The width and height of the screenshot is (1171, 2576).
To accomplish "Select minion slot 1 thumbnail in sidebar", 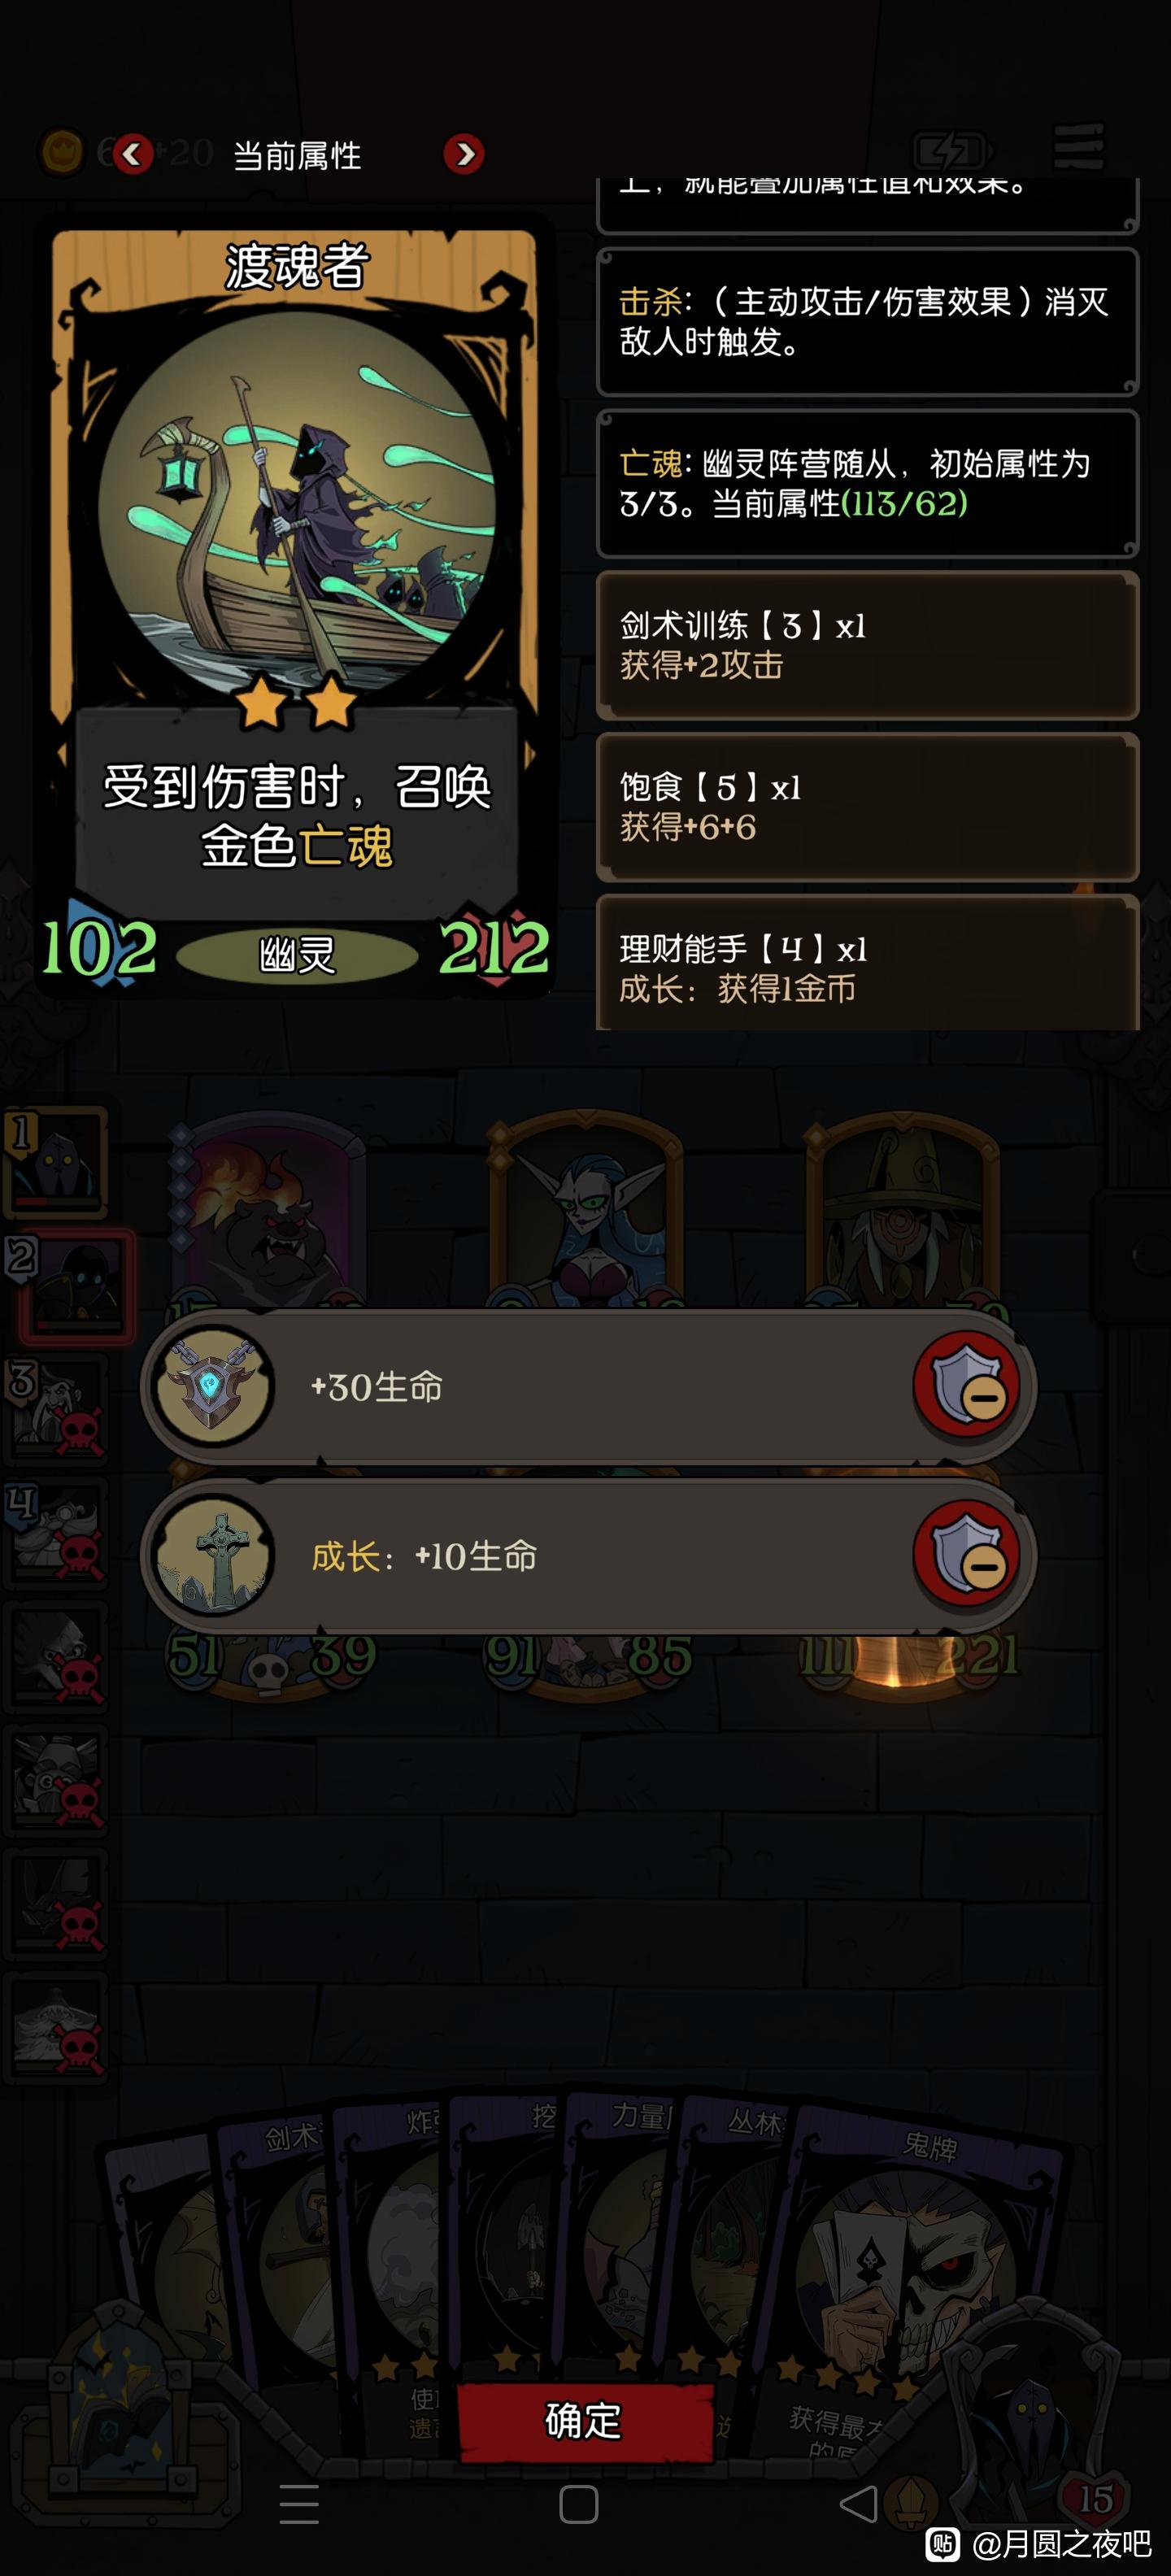I will [x=56, y=1160].
